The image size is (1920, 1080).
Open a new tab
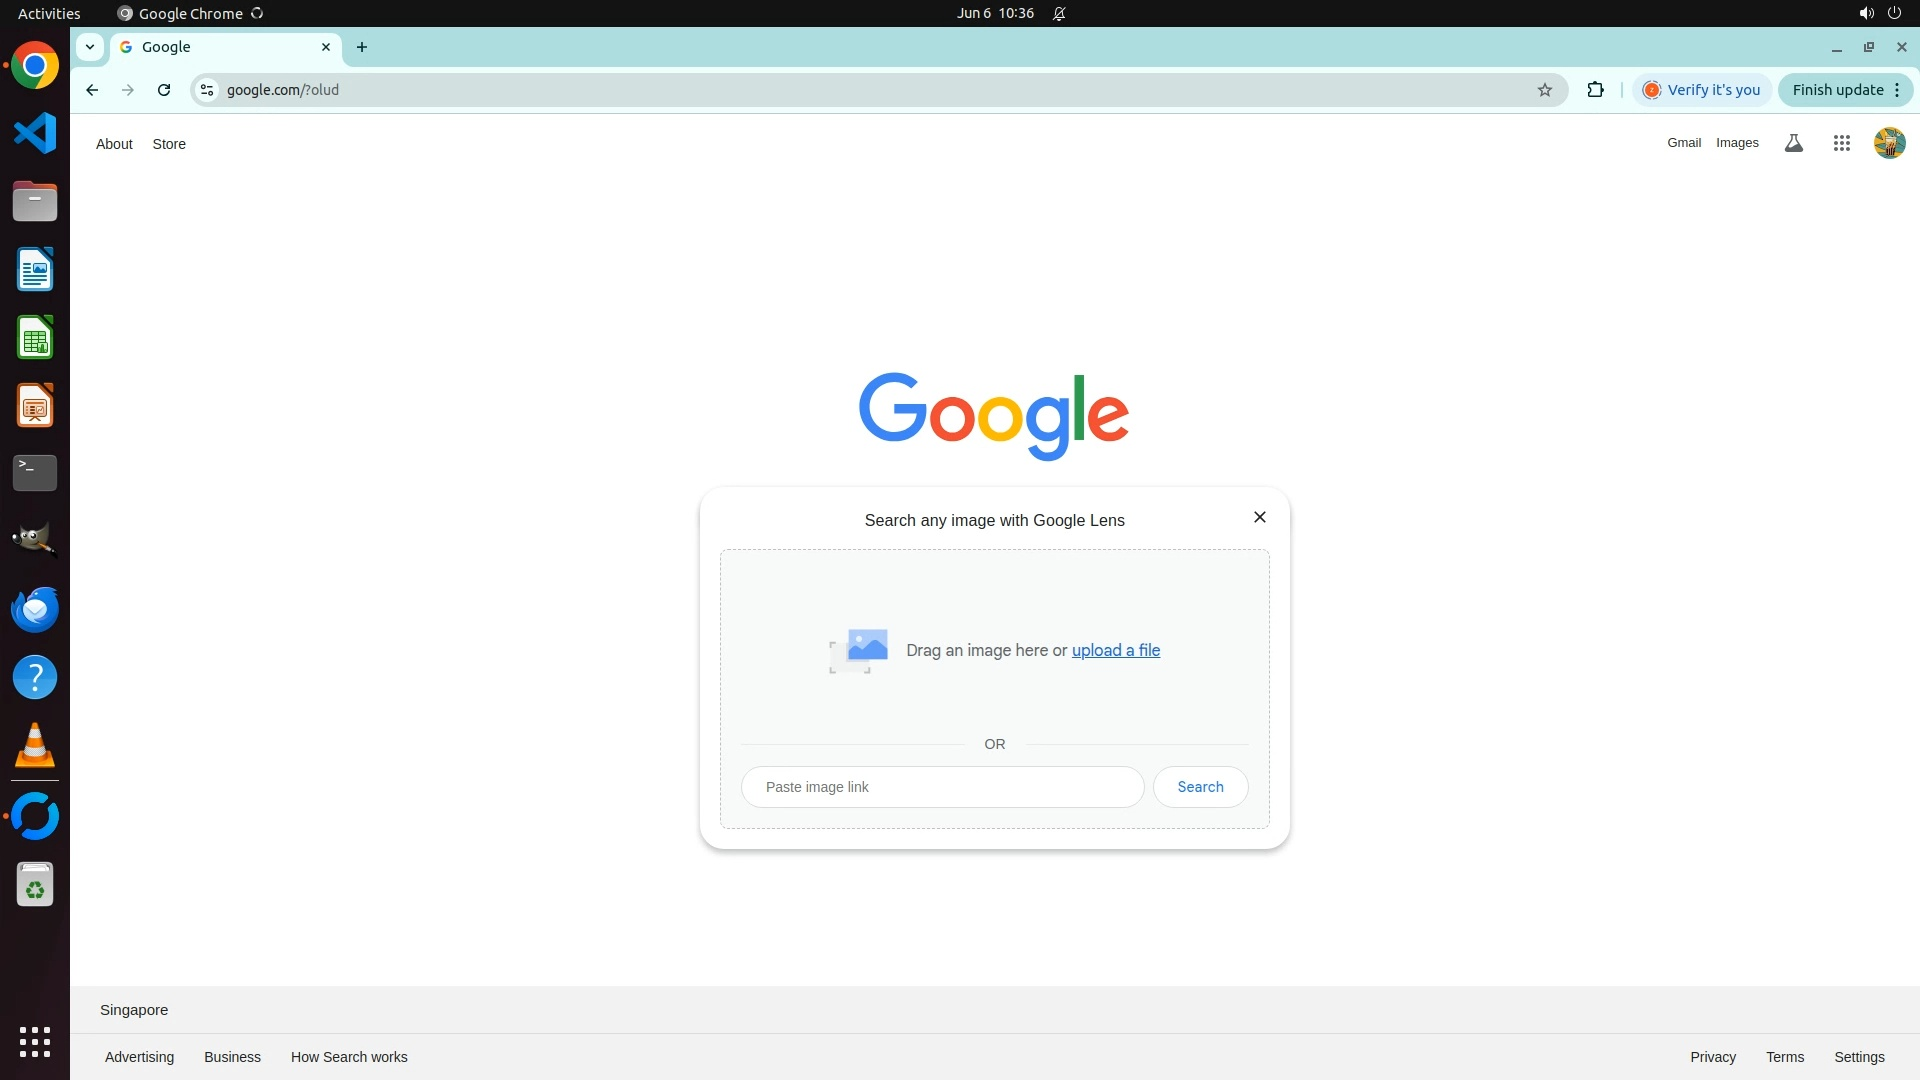coord(362,47)
